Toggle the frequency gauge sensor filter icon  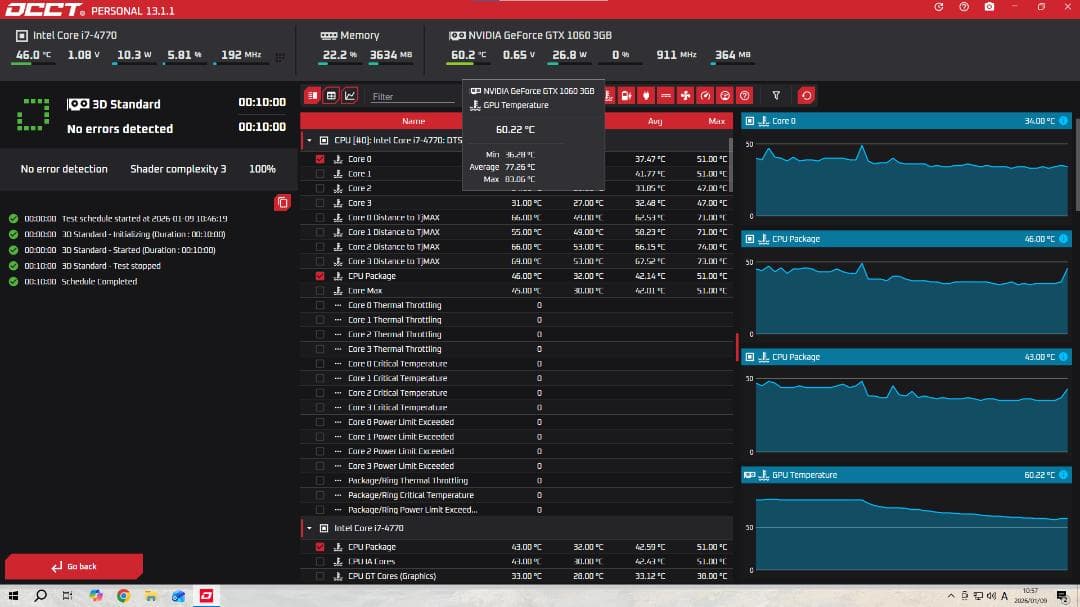(x=705, y=96)
